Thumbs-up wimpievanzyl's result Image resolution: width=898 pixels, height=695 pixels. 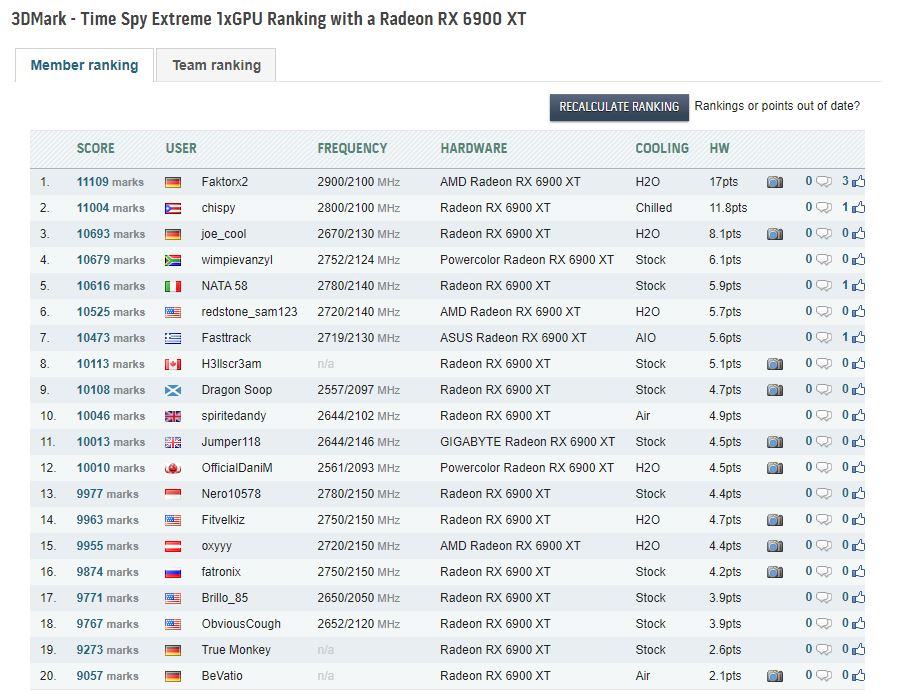pyautogui.click(x=858, y=259)
